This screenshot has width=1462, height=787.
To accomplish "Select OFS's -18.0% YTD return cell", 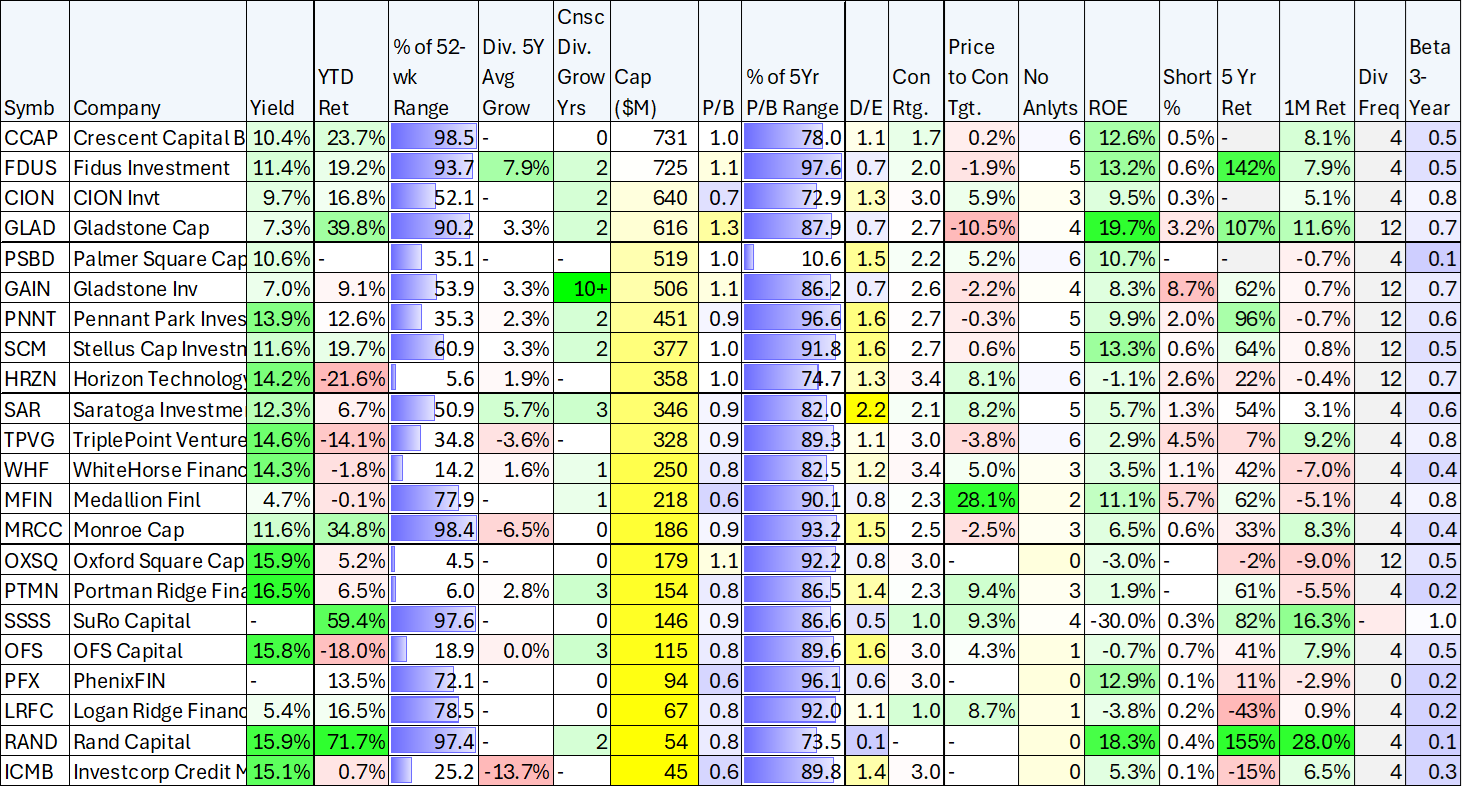I will 350,650.
